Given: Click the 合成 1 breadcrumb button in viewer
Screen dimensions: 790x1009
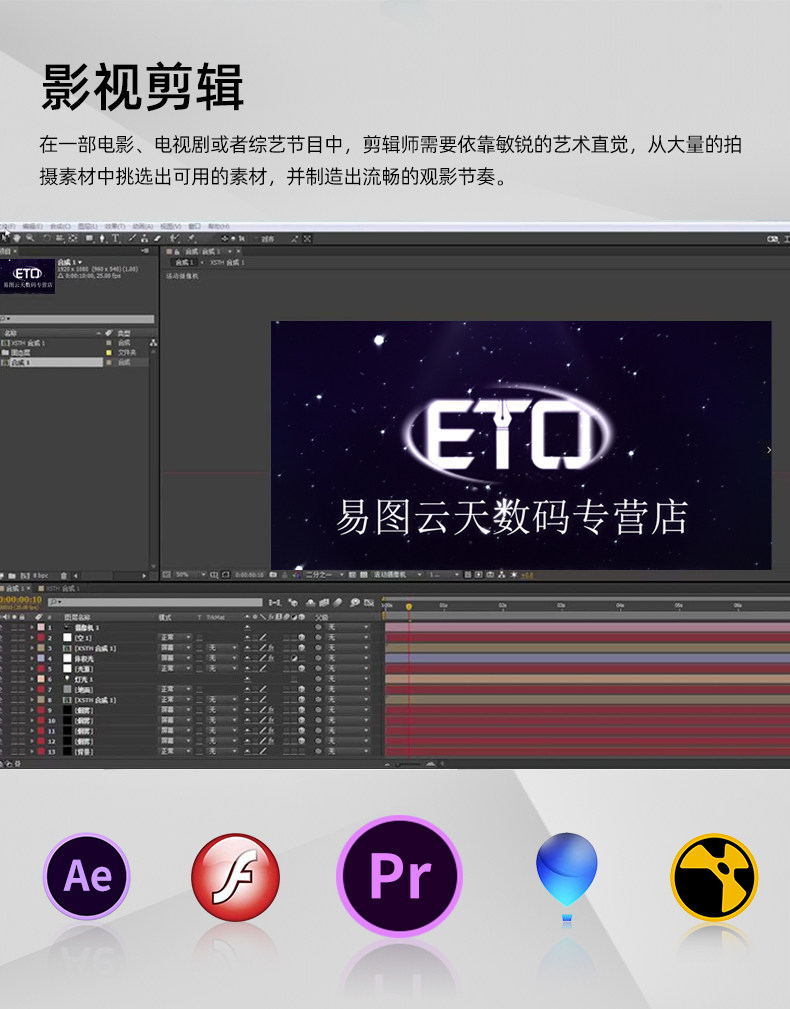Looking at the screenshot, I should pyautogui.click(x=184, y=262).
